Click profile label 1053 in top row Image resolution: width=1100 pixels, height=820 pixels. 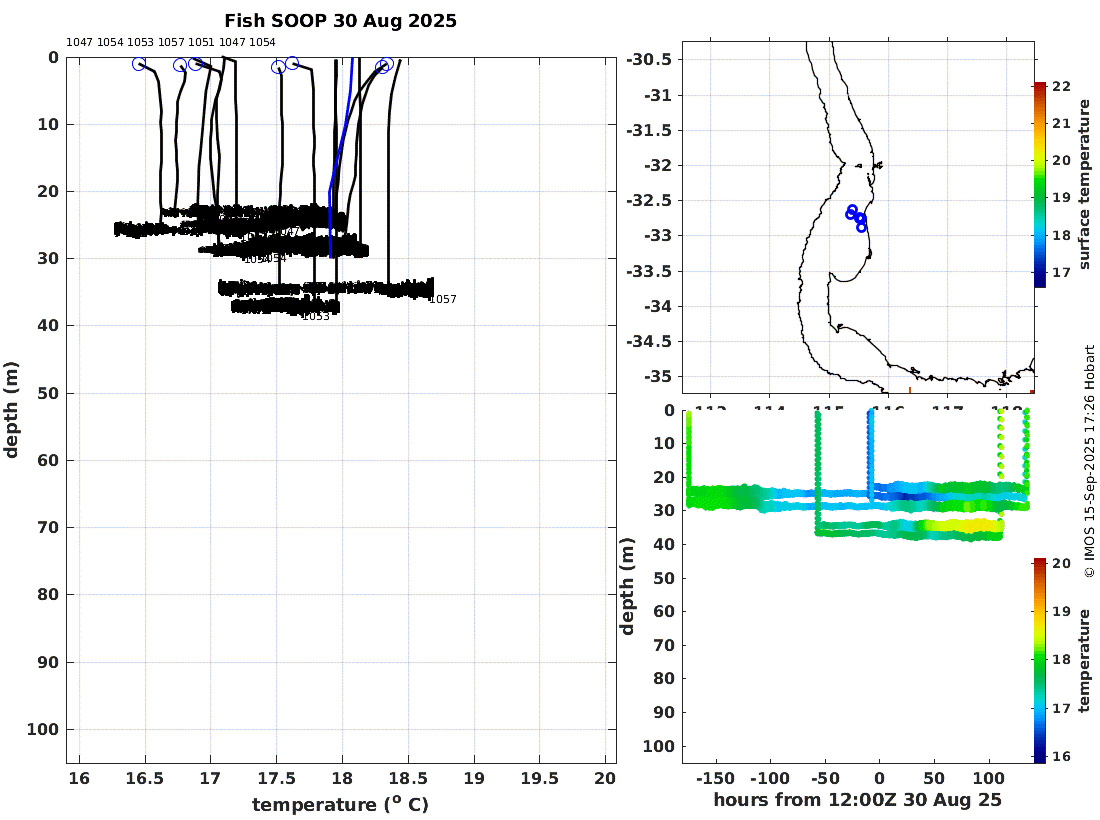click(140, 42)
